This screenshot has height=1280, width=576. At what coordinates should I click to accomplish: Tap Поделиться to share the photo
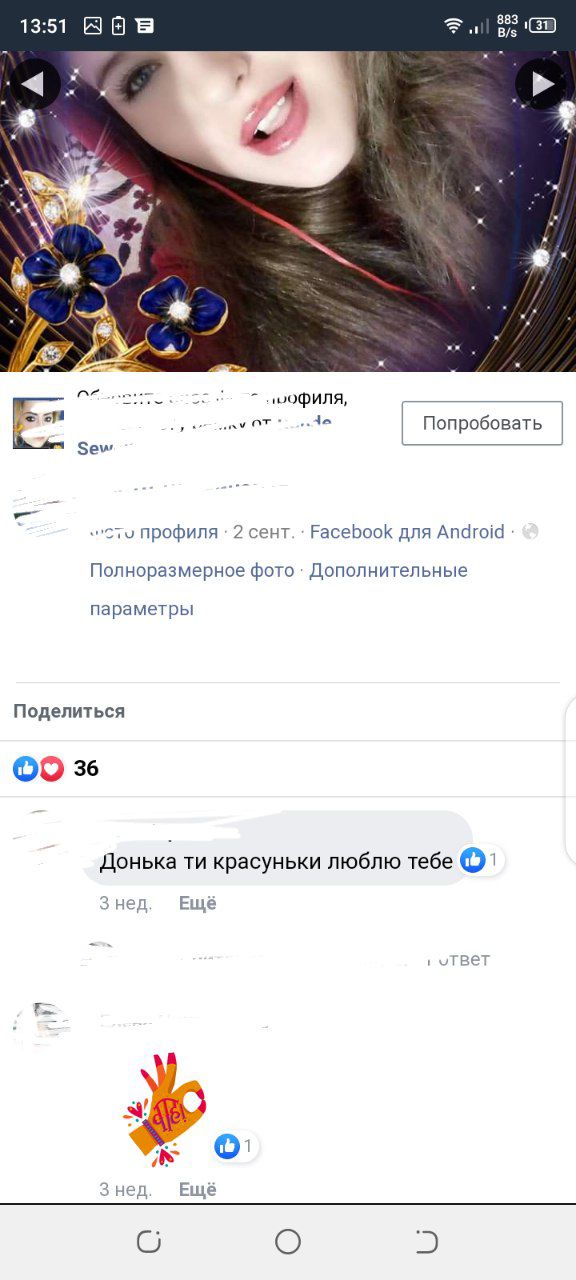[69, 711]
